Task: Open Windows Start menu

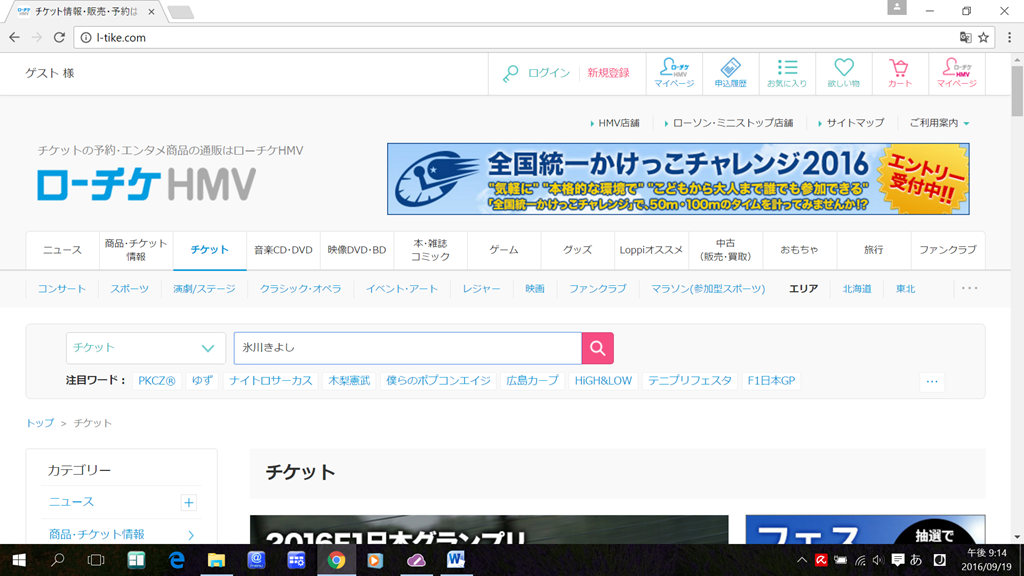Action: point(19,560)
